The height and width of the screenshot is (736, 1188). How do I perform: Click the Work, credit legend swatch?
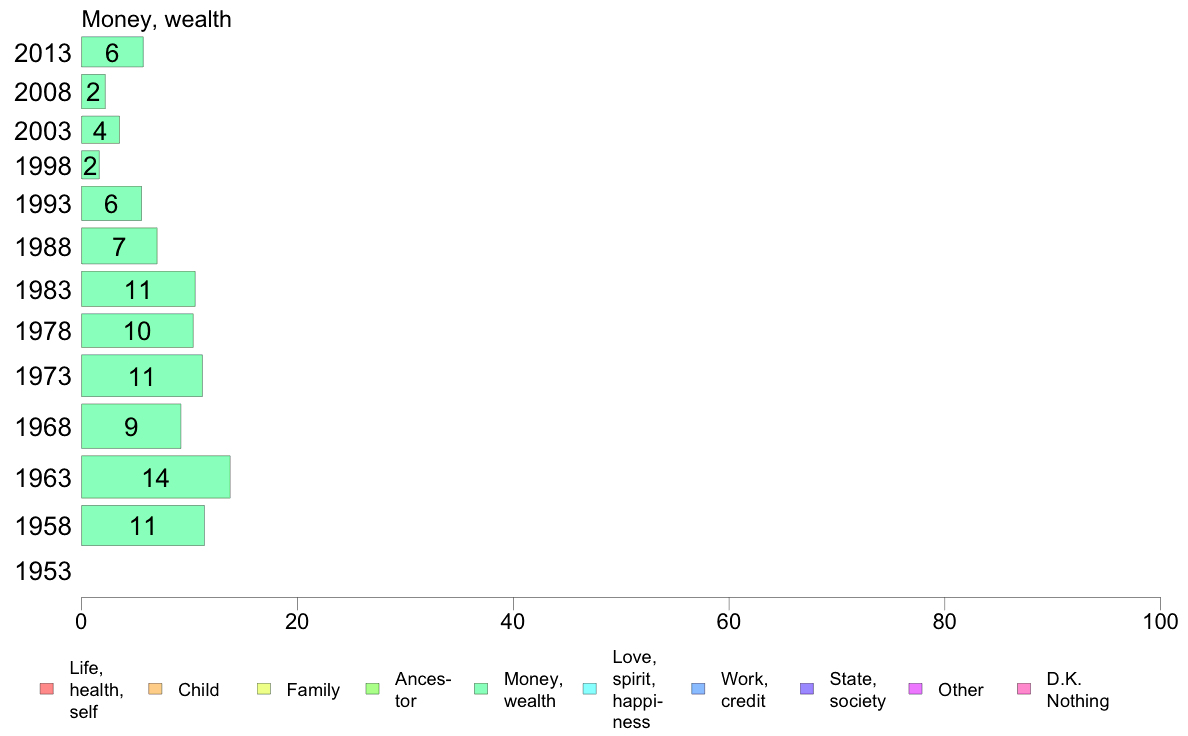[x=699, y=689]
